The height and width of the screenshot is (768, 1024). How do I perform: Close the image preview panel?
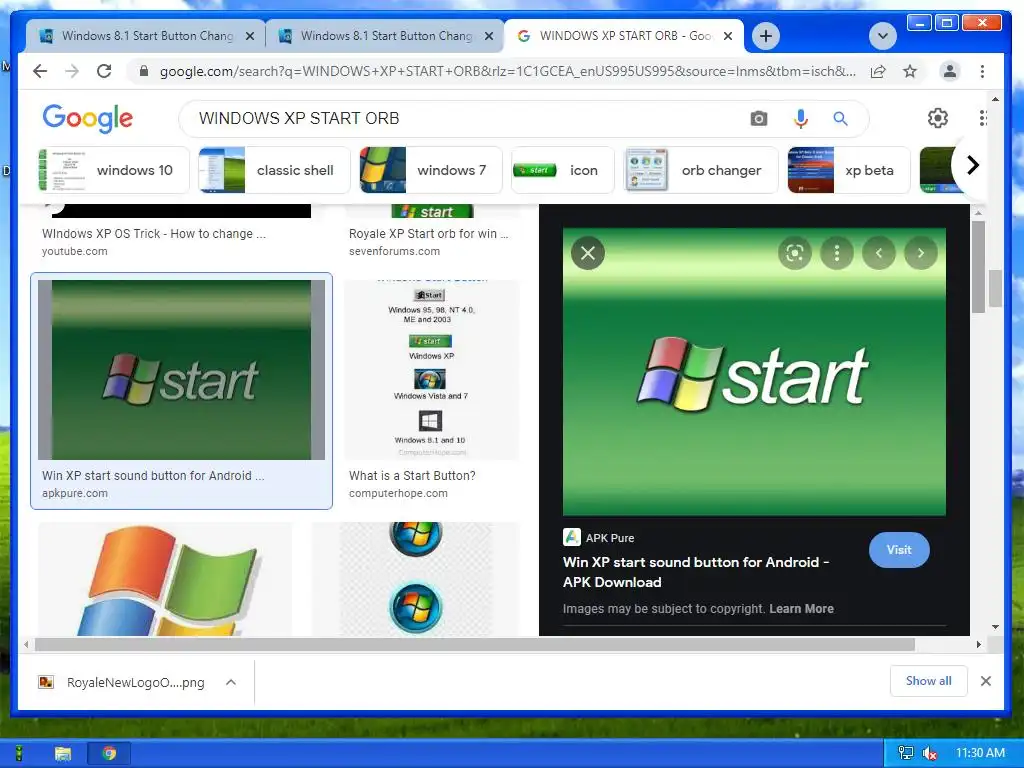(588, 253)
